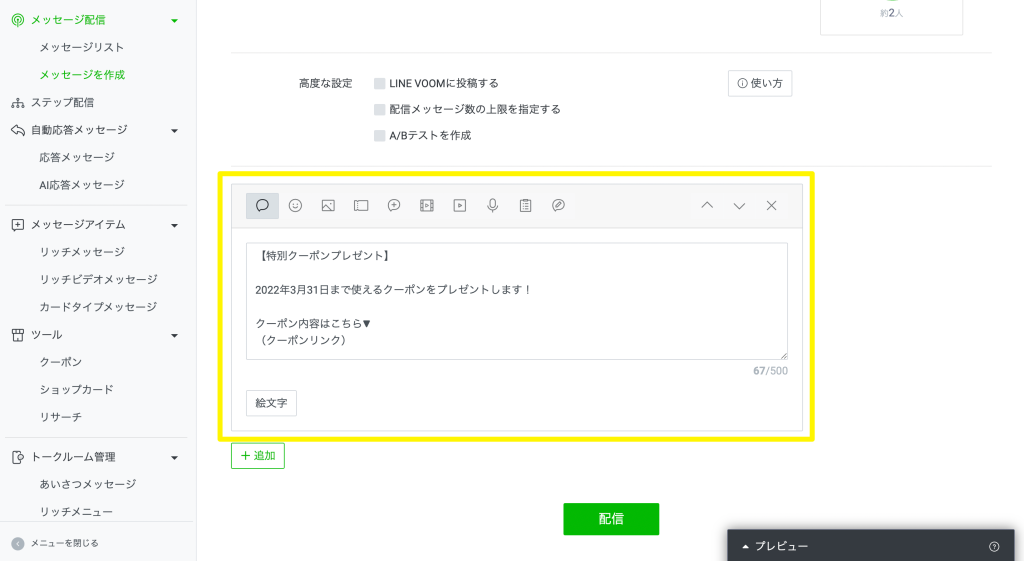Collapse the メッセージ配信 section arrow
Image resolution: width=1024 pixels, height=561 pixels.
click(174, 21)
